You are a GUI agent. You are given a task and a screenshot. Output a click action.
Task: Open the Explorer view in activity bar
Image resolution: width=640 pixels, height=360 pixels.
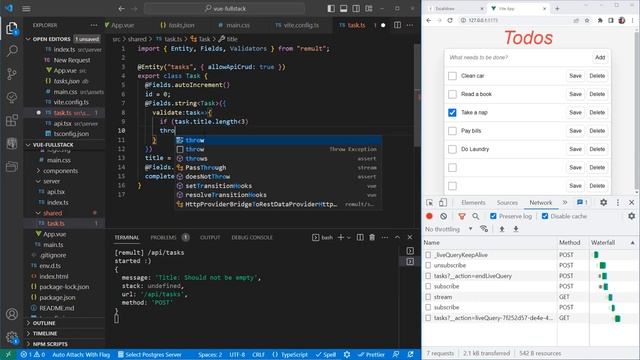12,28
